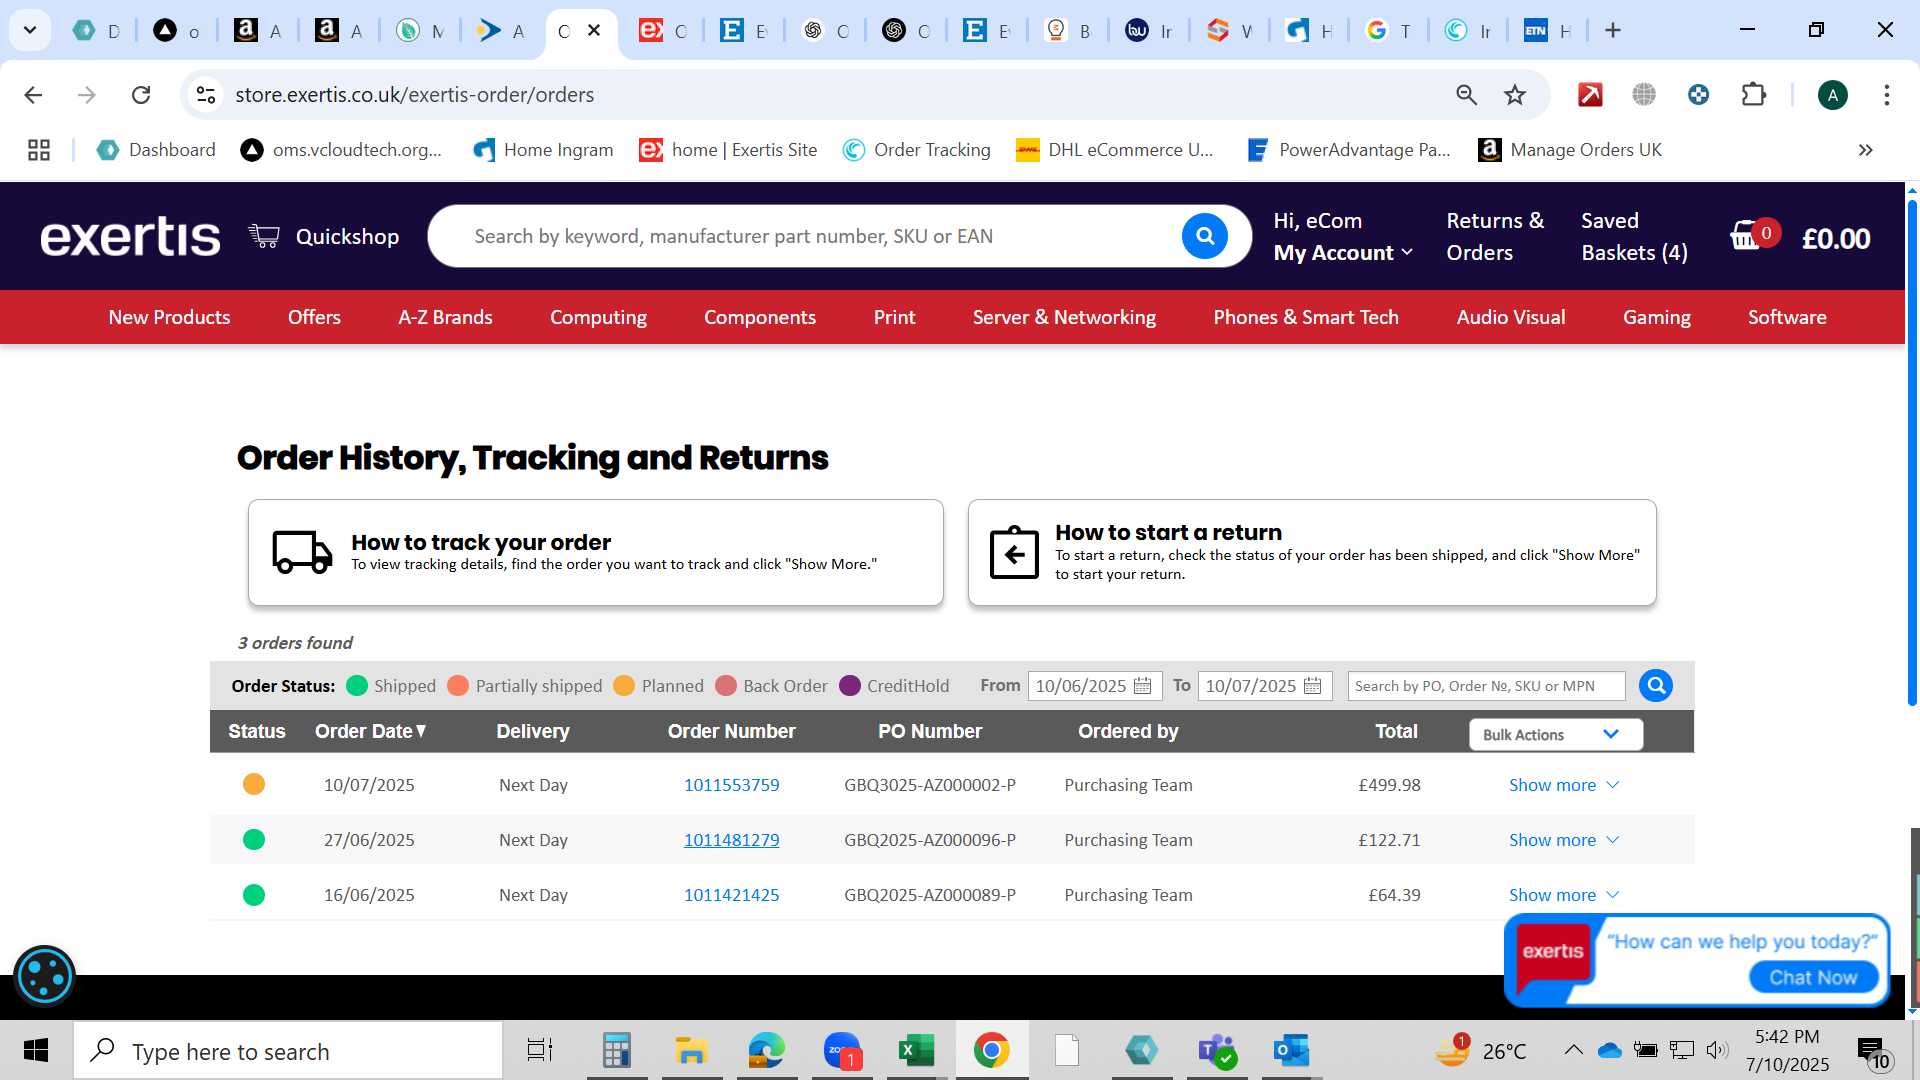The image size is (1920, 1080).
Task: Click the browser address bar URL
Action: click(x=414, y=95)
